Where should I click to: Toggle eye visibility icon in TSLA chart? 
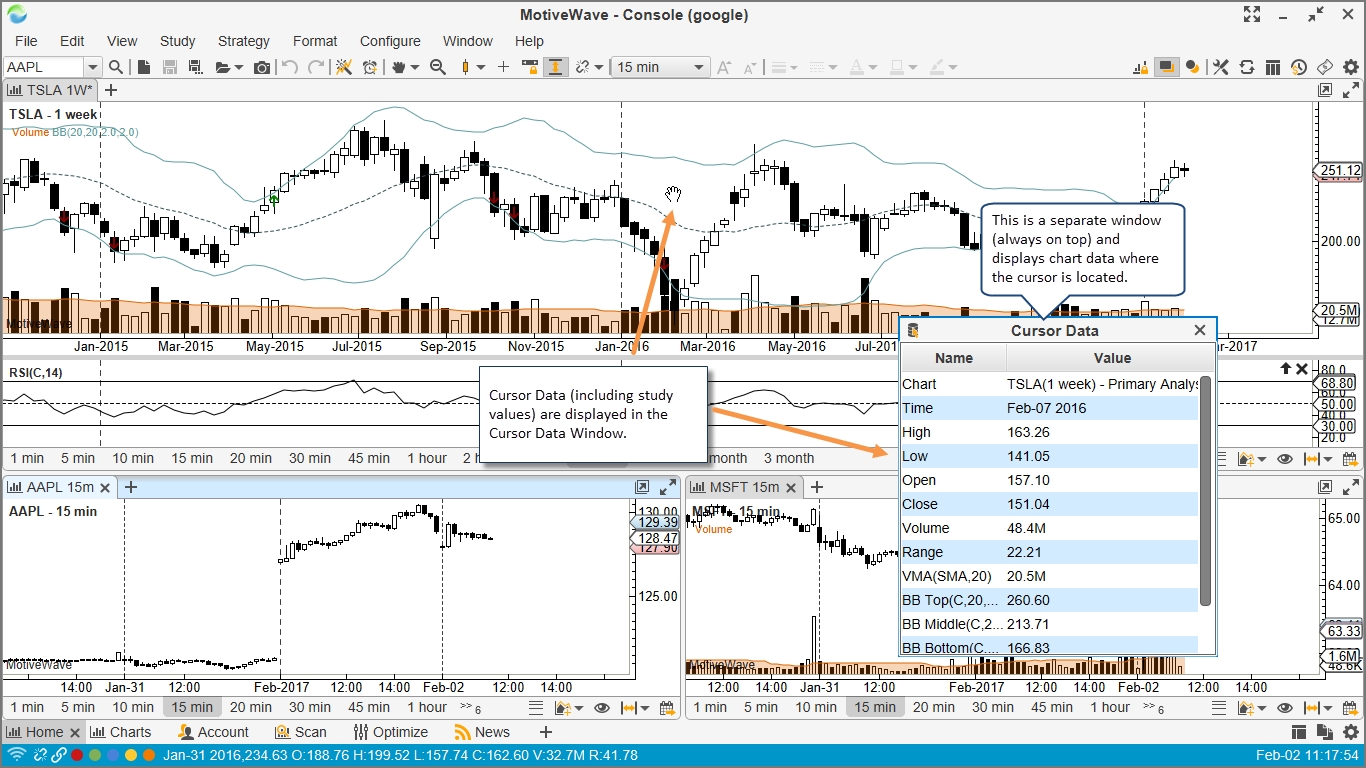click(x=1285, y=459)
